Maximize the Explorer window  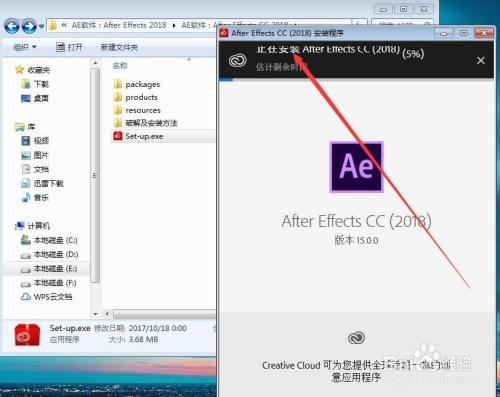pyautogui.click(x=403, y=9)
